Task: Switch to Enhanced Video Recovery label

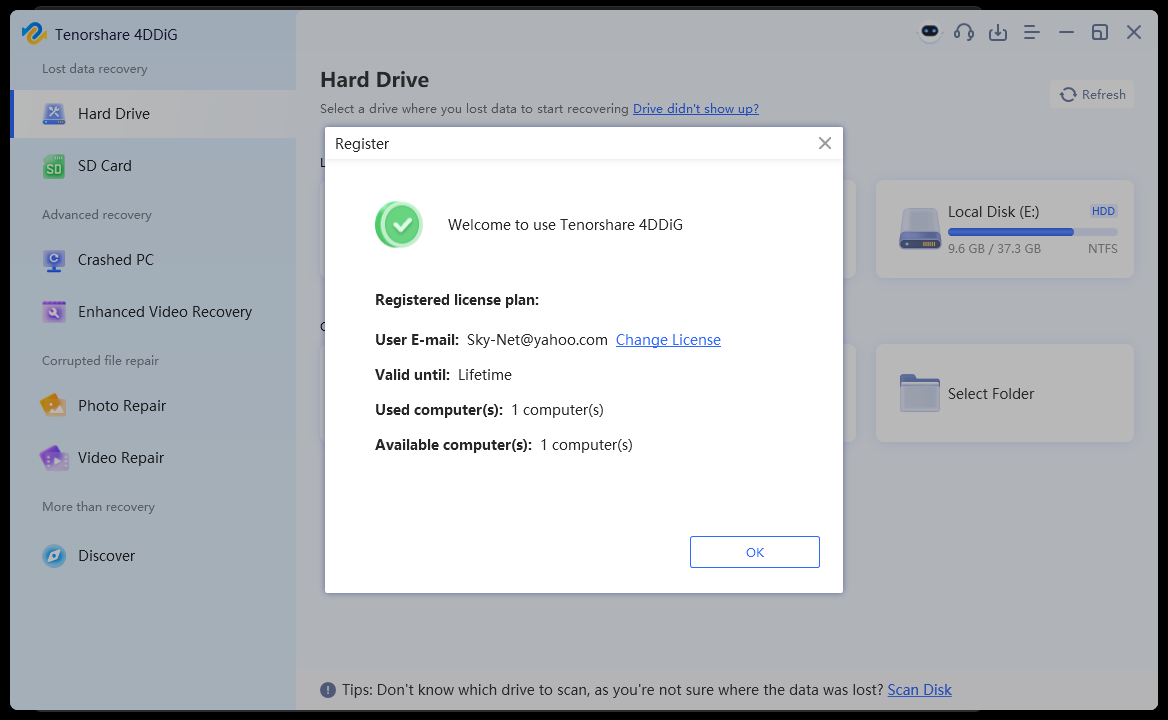Action: (165, 312)
